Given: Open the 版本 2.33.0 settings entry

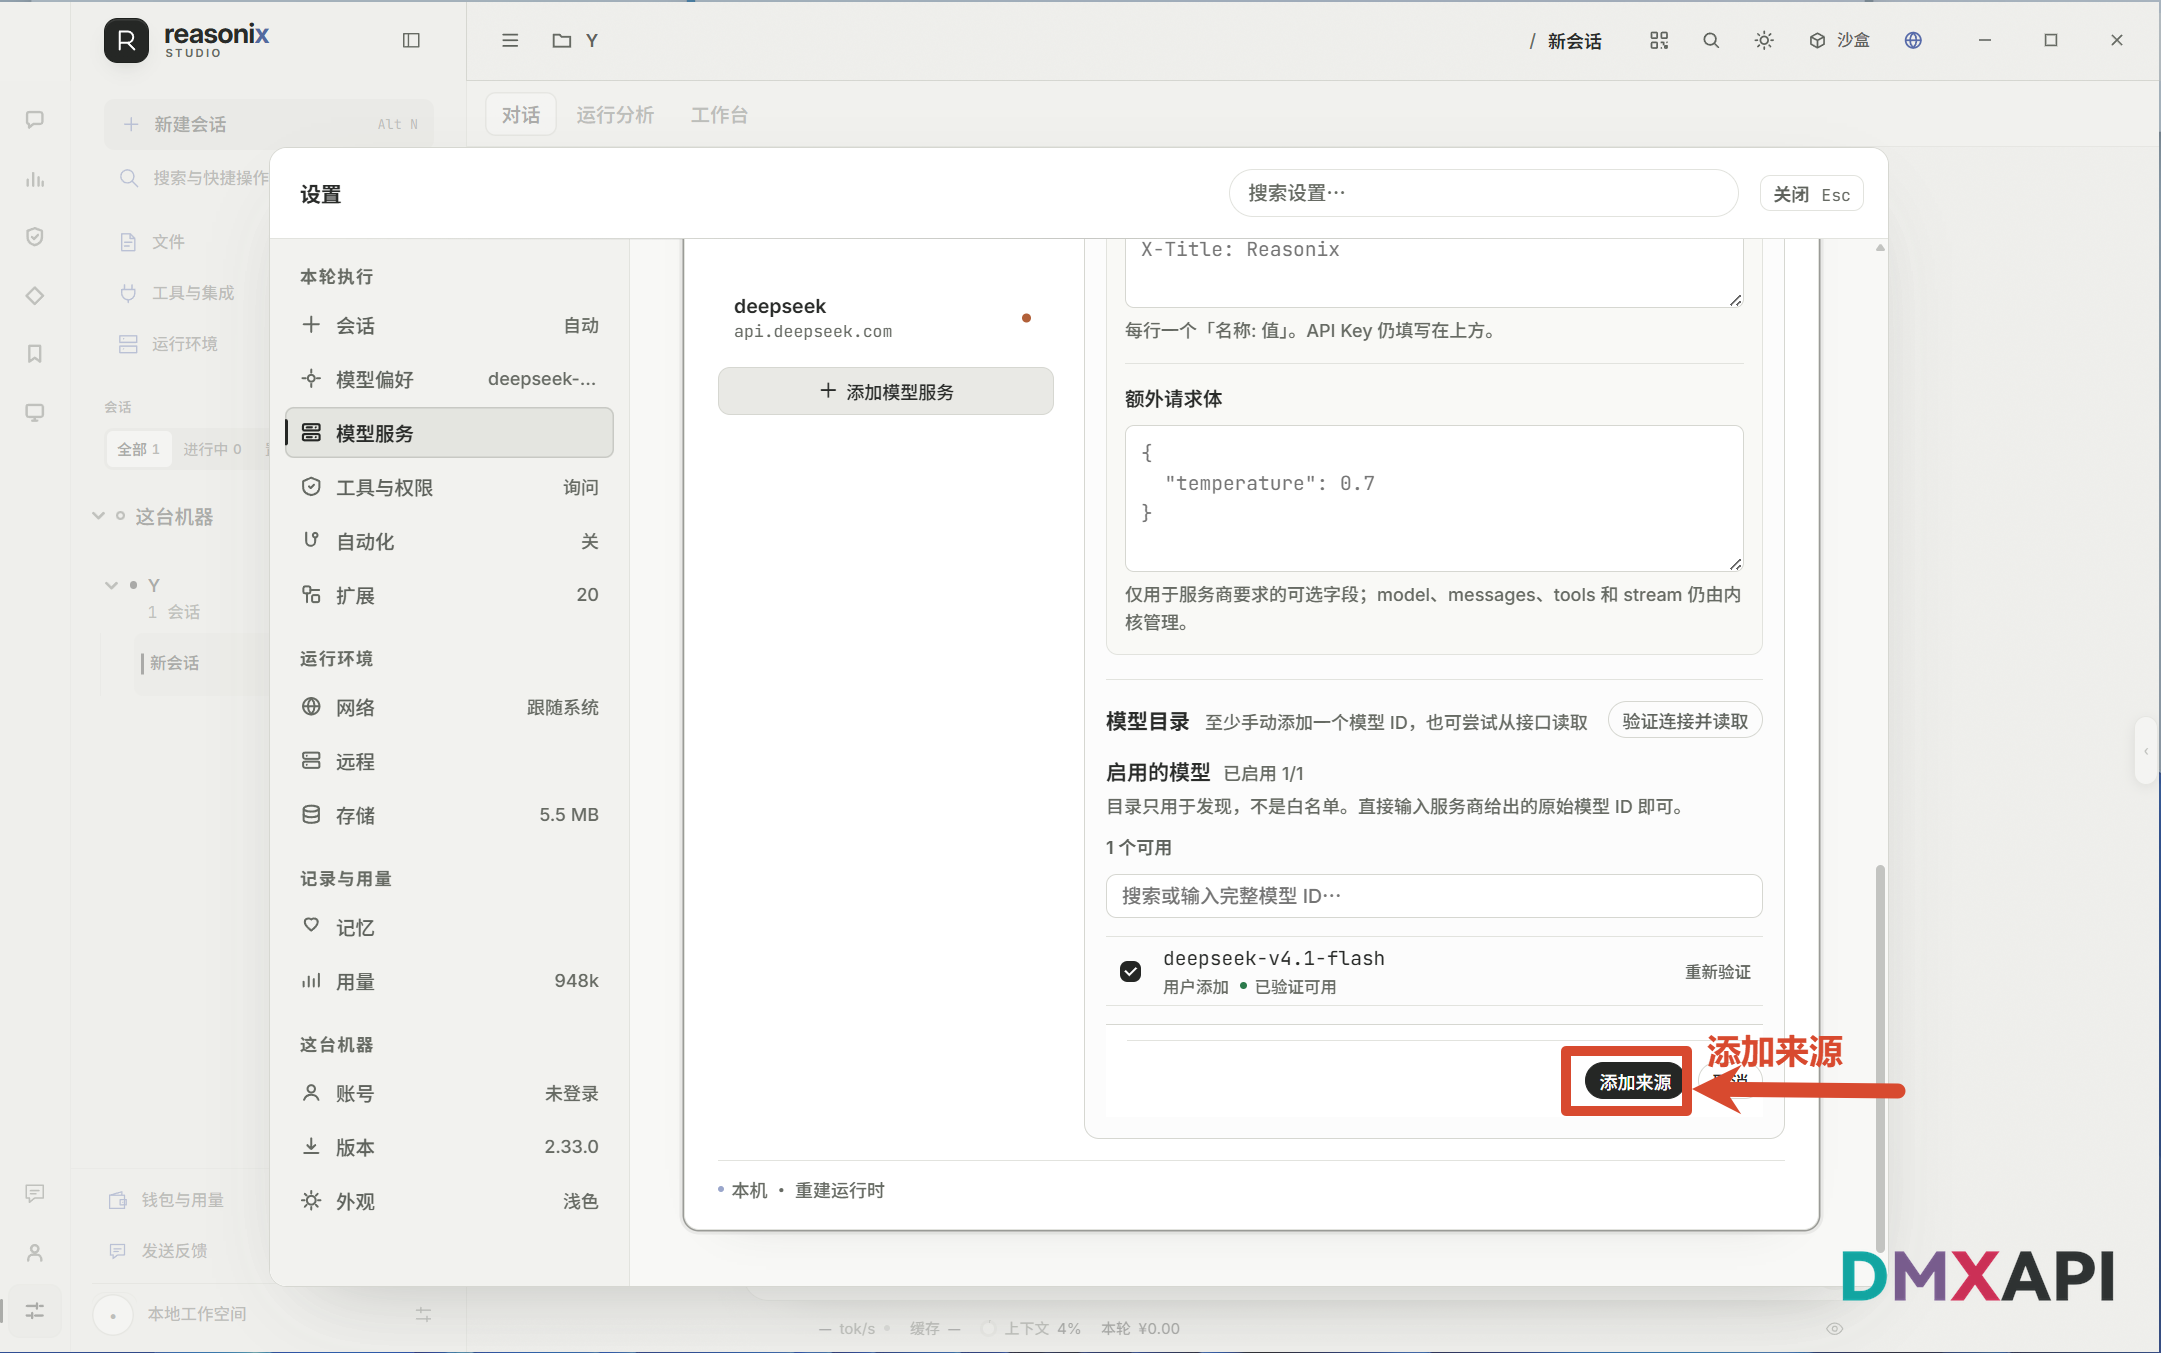Looking at the screenshot, I should (449, 1147).
